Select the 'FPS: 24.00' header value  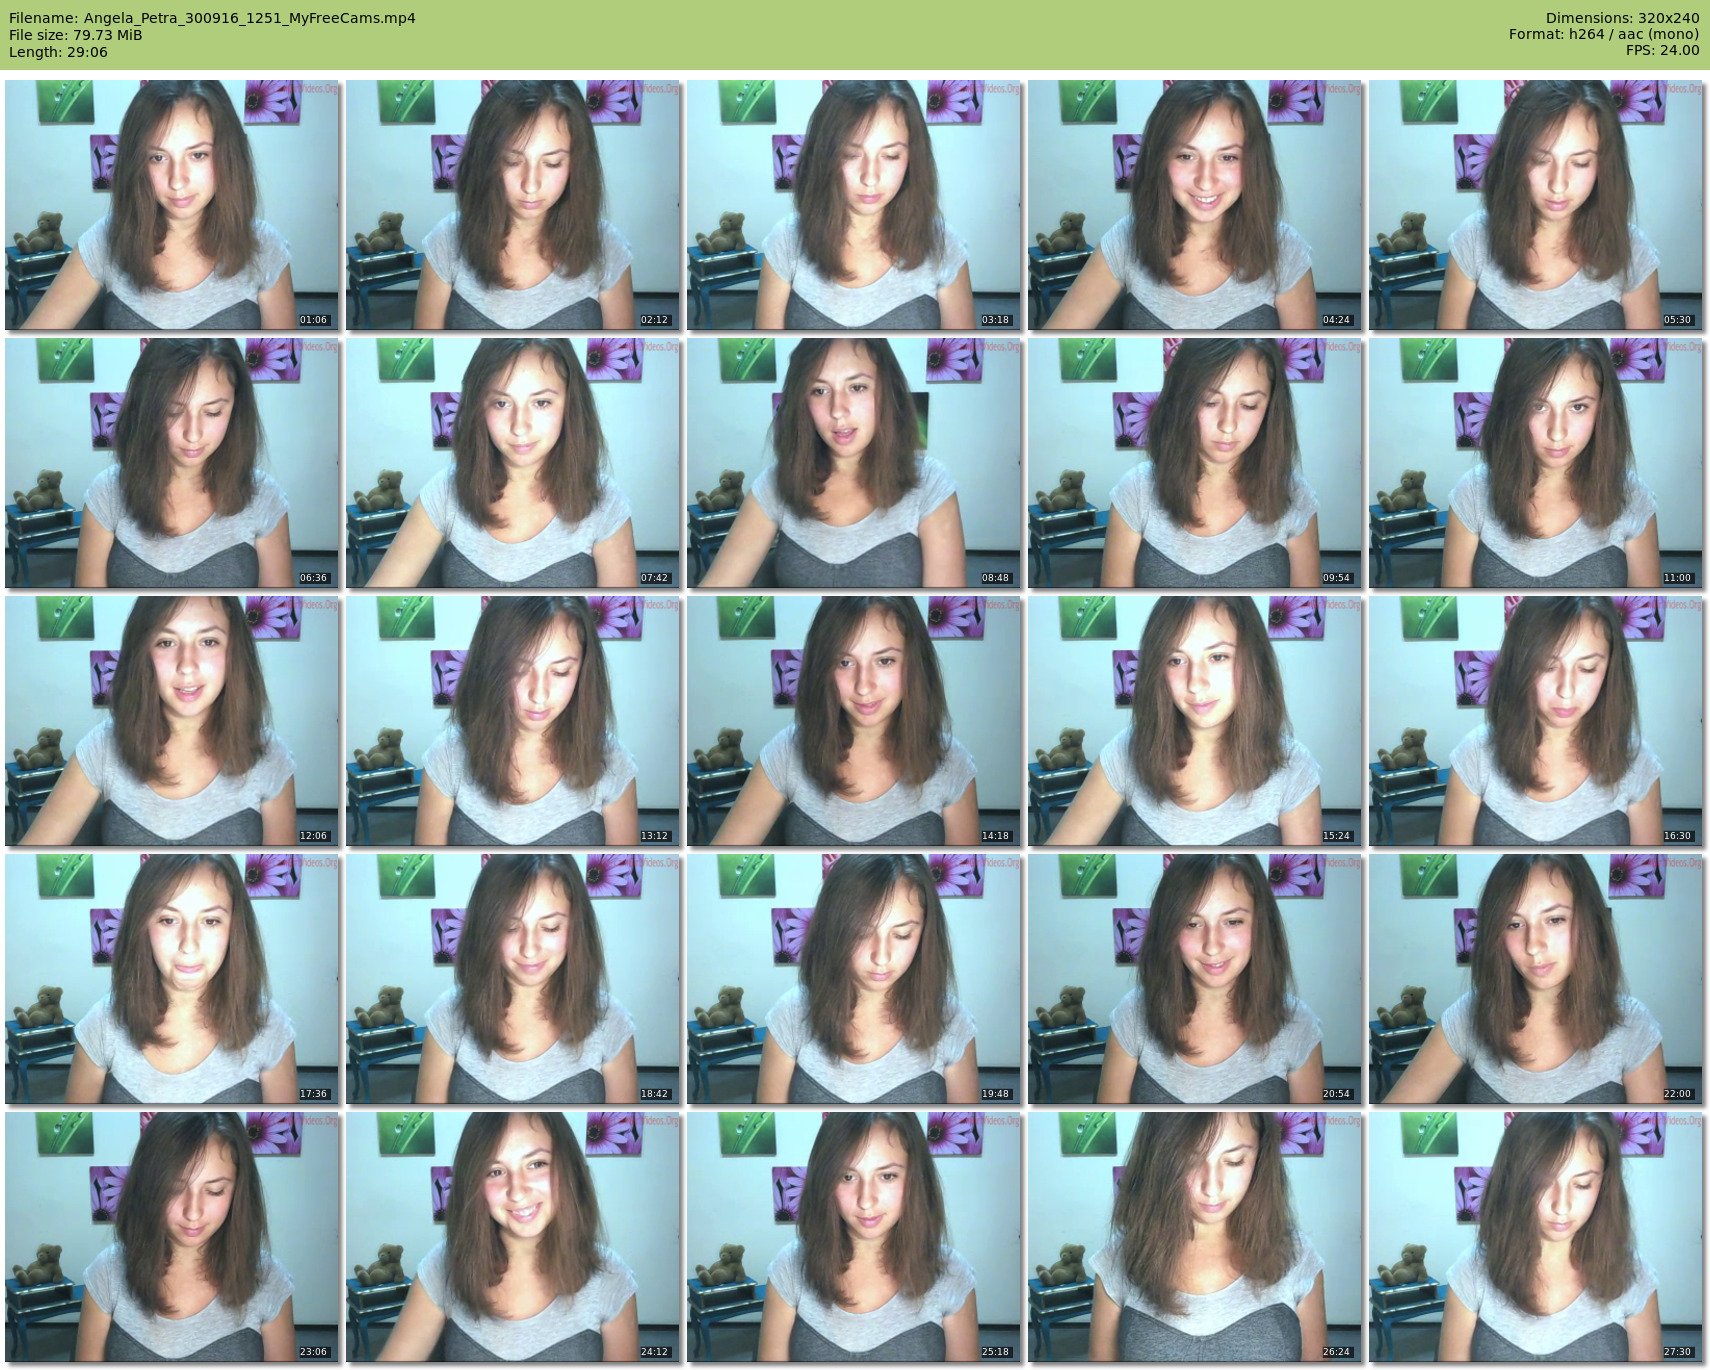[1662, 51]
